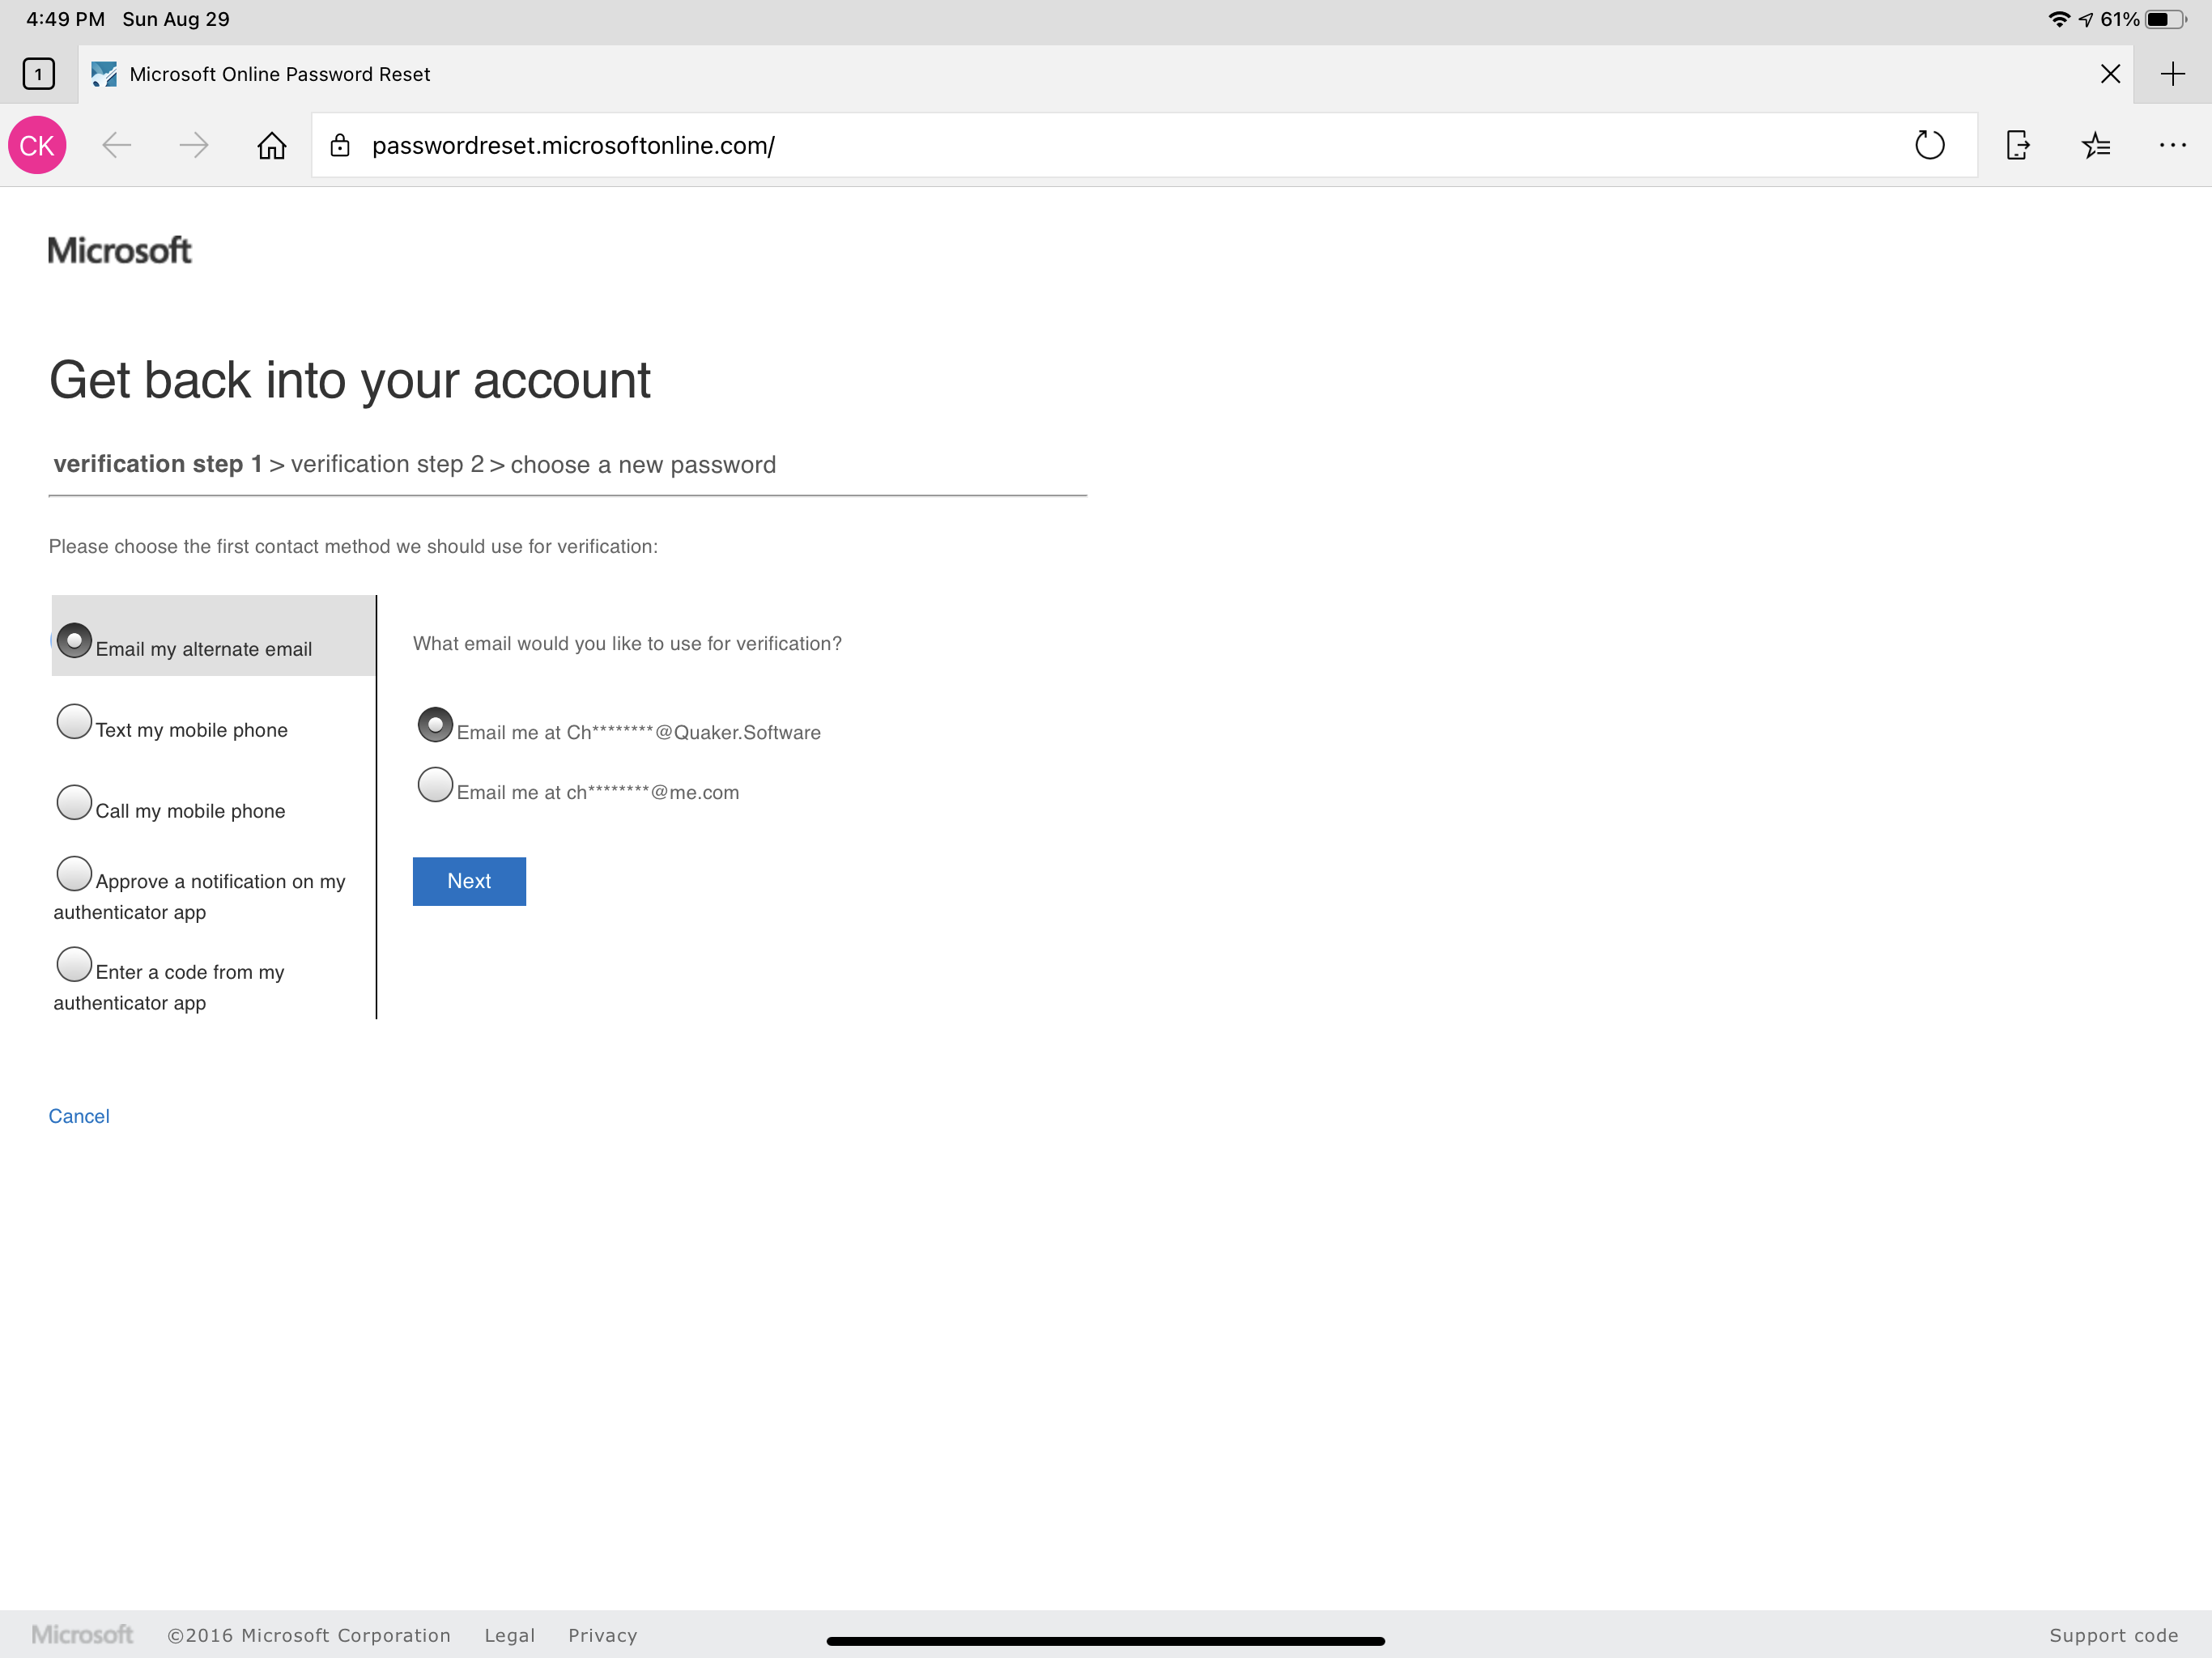Open the favorites star list icon

[x=2096, y=146]
